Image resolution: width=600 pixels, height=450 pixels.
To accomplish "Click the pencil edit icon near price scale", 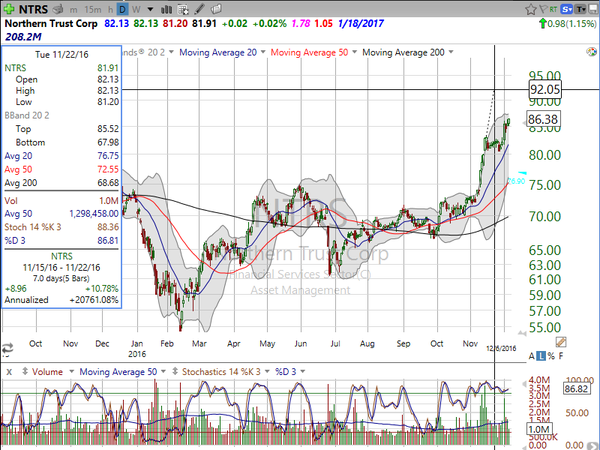I will [x=561, y=342].
